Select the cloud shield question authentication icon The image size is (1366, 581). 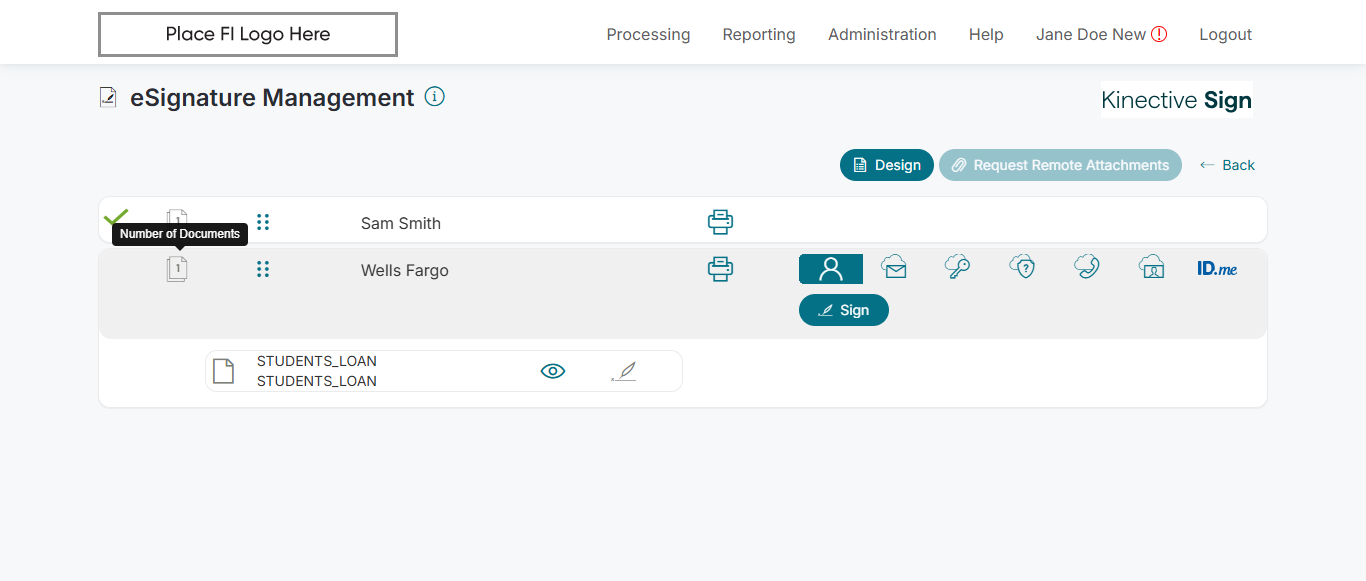click(1022, 268)
